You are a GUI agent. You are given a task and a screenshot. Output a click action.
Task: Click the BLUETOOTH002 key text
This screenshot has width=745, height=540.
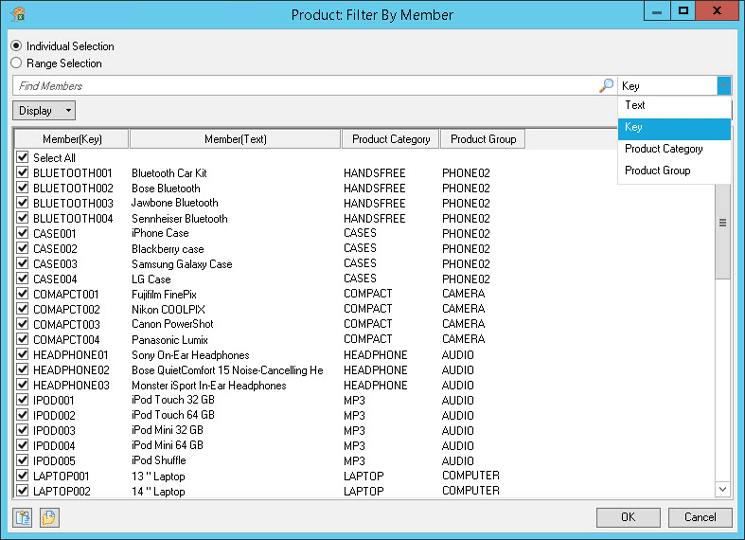pyautogui.click(x=73, y=188)
